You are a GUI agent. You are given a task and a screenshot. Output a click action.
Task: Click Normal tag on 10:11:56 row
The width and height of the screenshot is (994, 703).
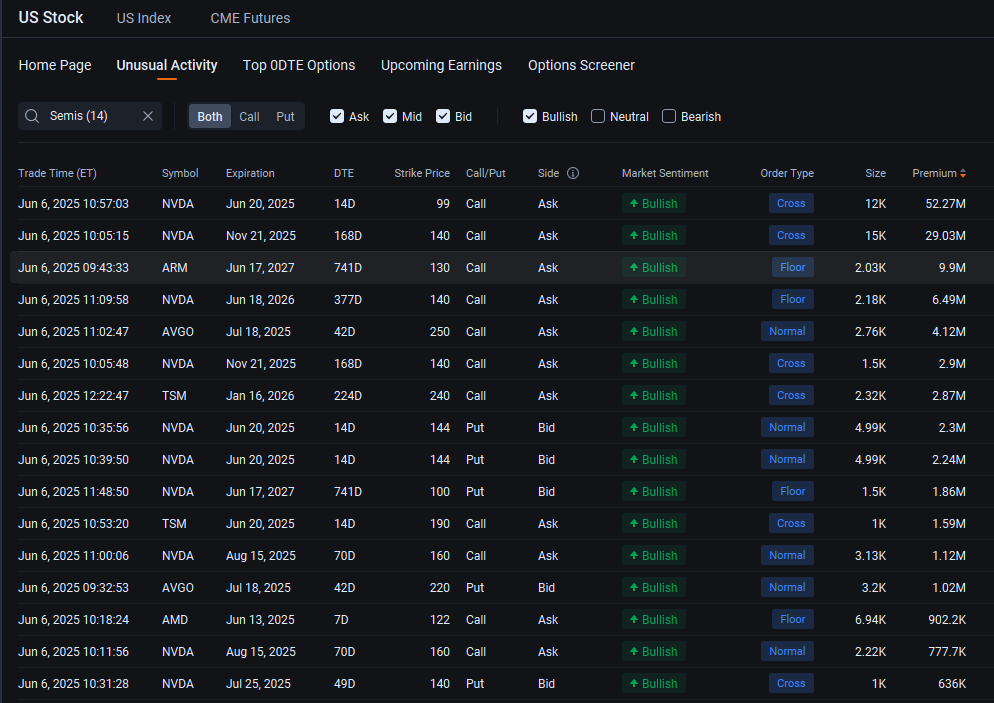point(787,652)
